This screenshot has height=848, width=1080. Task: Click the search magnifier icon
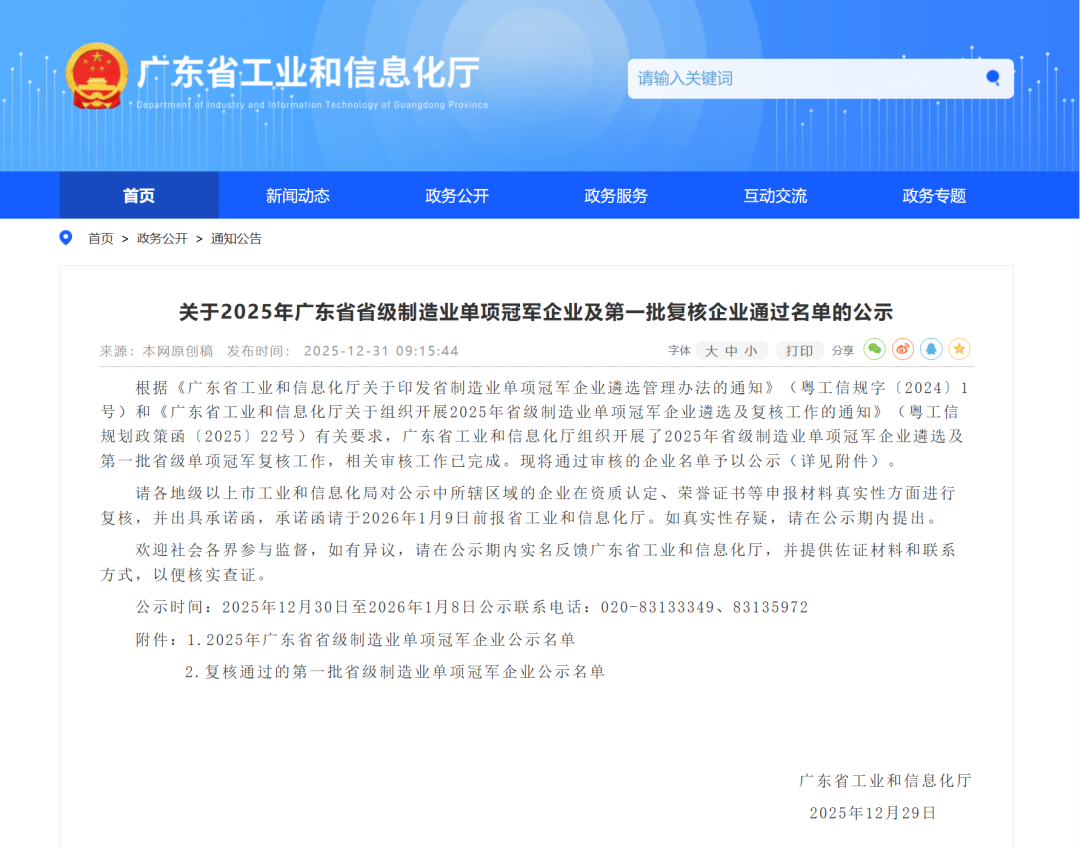[x=992, y=78]
